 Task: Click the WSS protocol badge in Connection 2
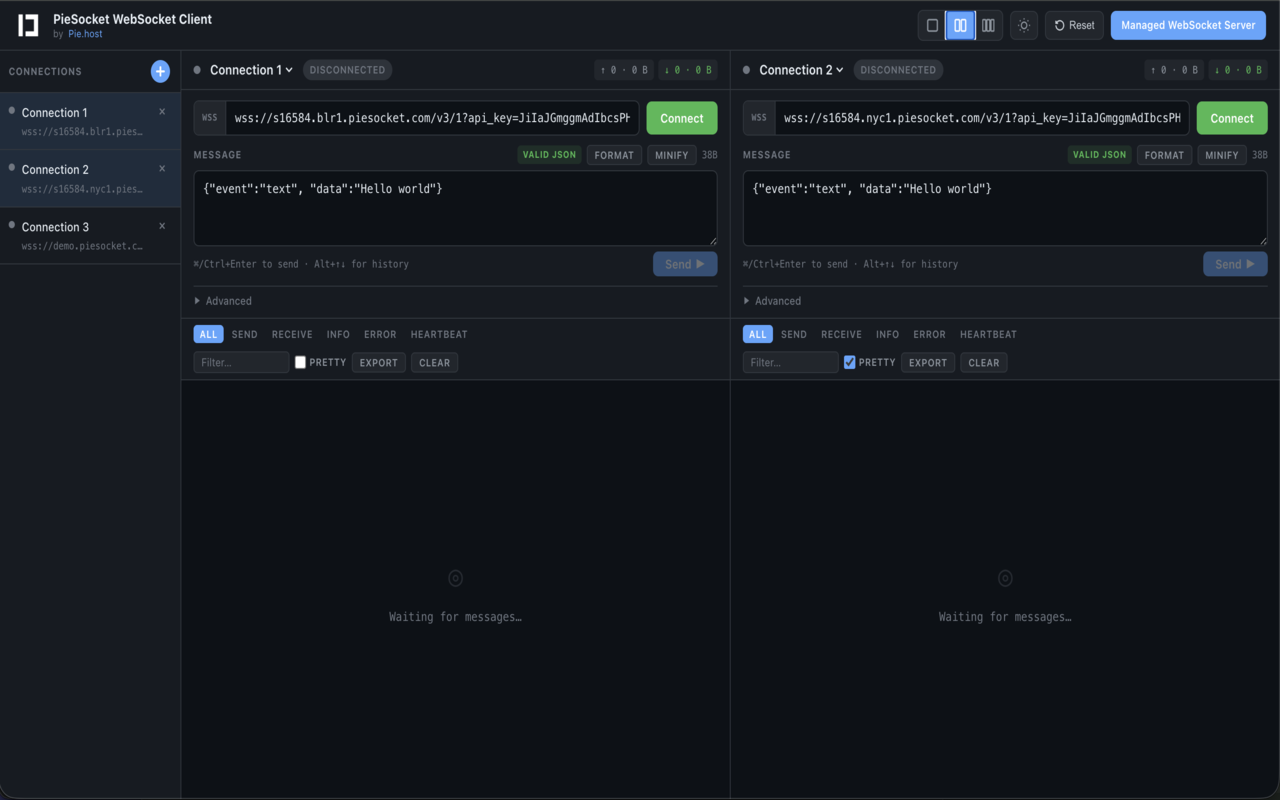pos(759,118)
